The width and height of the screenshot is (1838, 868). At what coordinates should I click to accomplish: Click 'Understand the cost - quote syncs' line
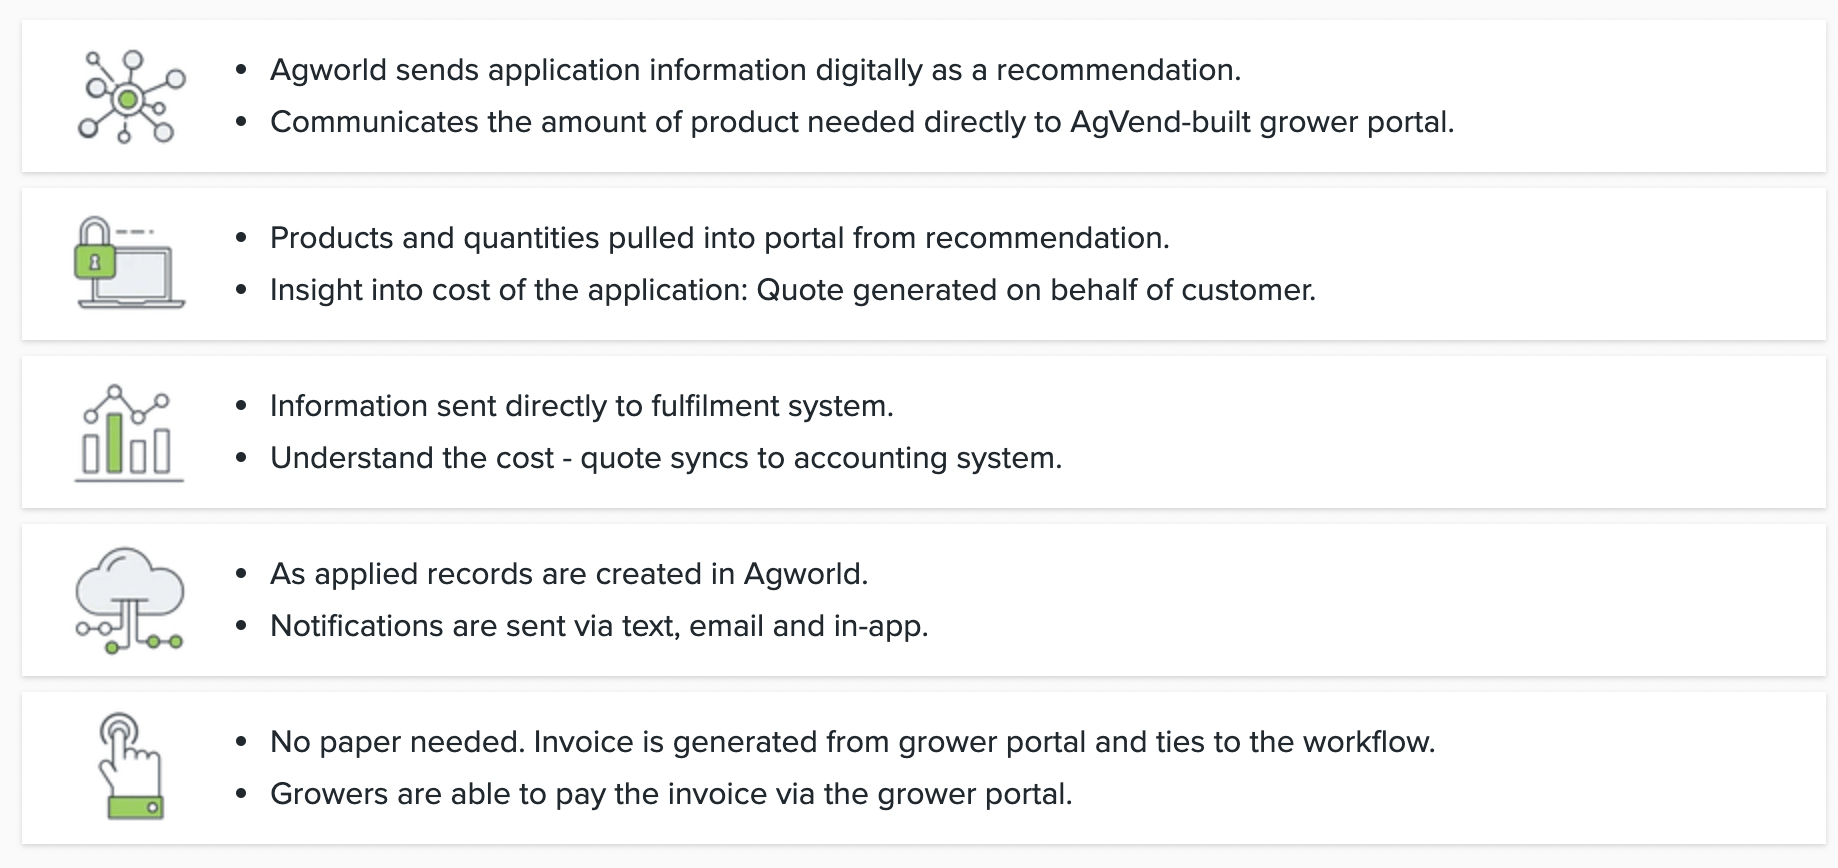[x=666, y=458]
